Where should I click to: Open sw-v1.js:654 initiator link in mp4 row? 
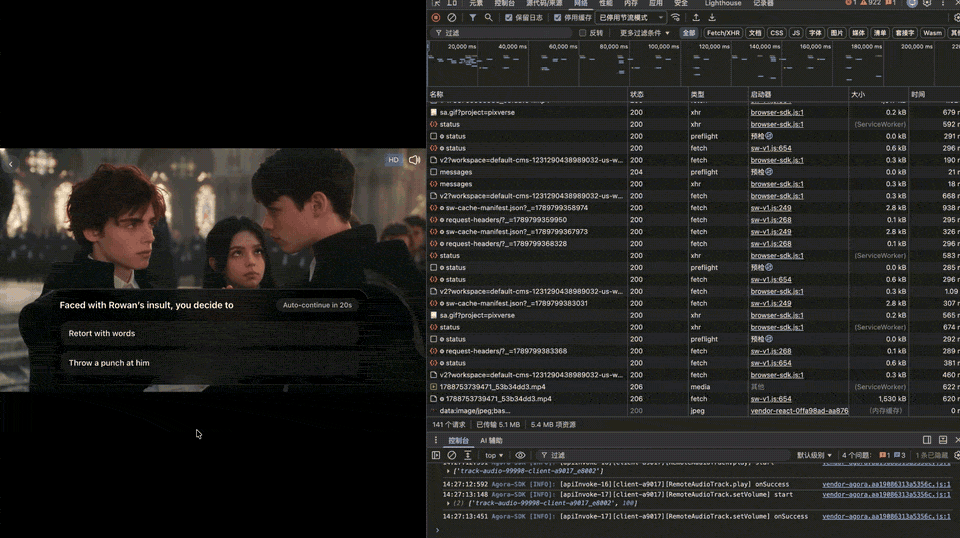(x=771, y=398)
